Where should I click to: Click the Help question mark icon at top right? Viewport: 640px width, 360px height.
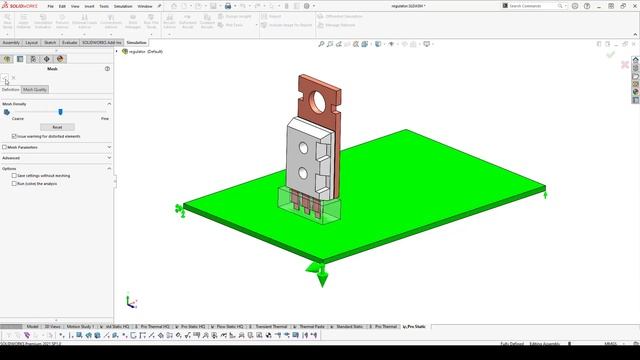[587, 6]
